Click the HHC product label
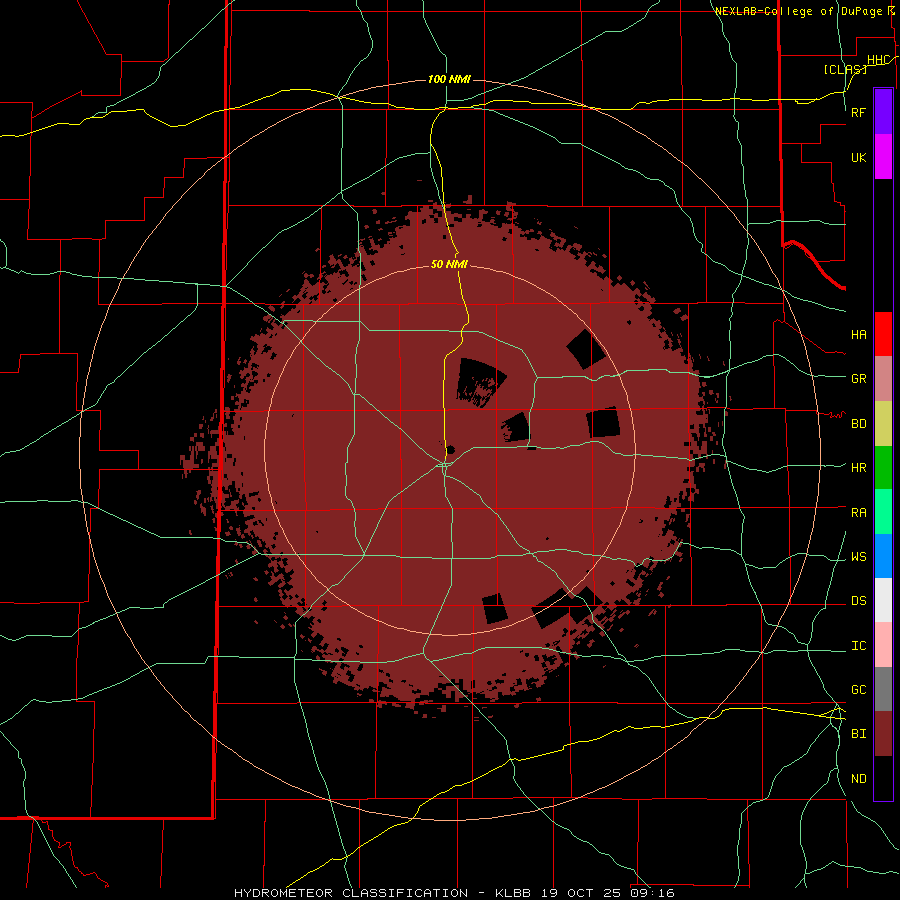900x900 pixels. 878,60
